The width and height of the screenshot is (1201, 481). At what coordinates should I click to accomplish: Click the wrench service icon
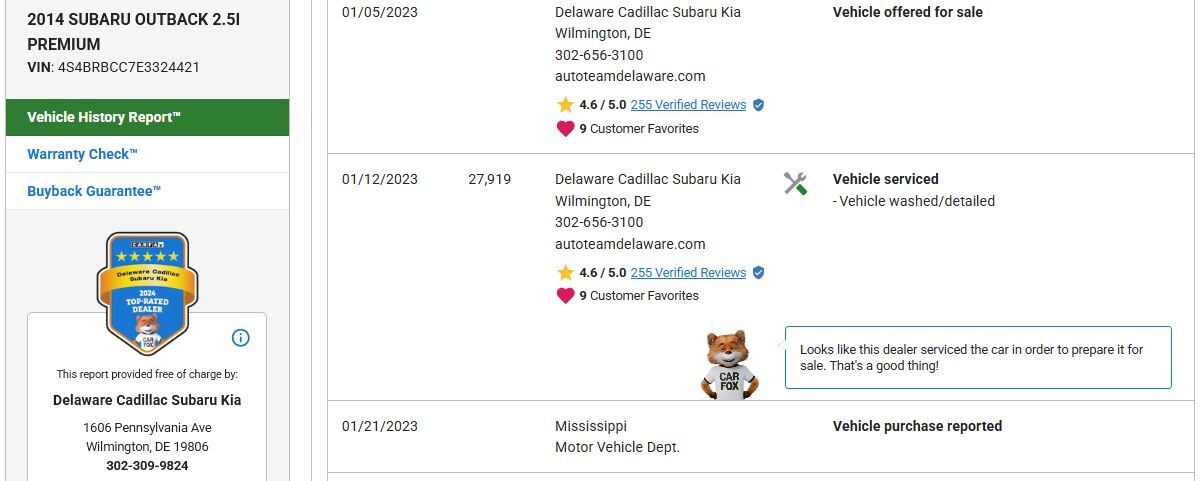(x=795, y=183)
